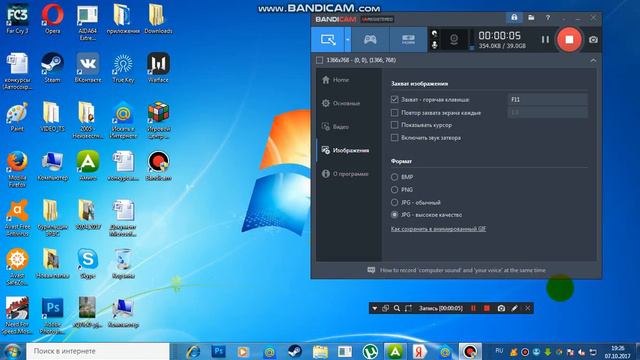Click the Far Cry 3 desktop icon
This screenshot has height=360, width=640.
point(17,19)
